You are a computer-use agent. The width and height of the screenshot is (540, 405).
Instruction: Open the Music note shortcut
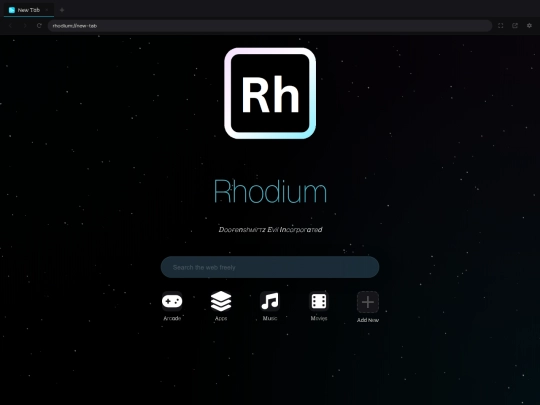click(x=270, y=301)
